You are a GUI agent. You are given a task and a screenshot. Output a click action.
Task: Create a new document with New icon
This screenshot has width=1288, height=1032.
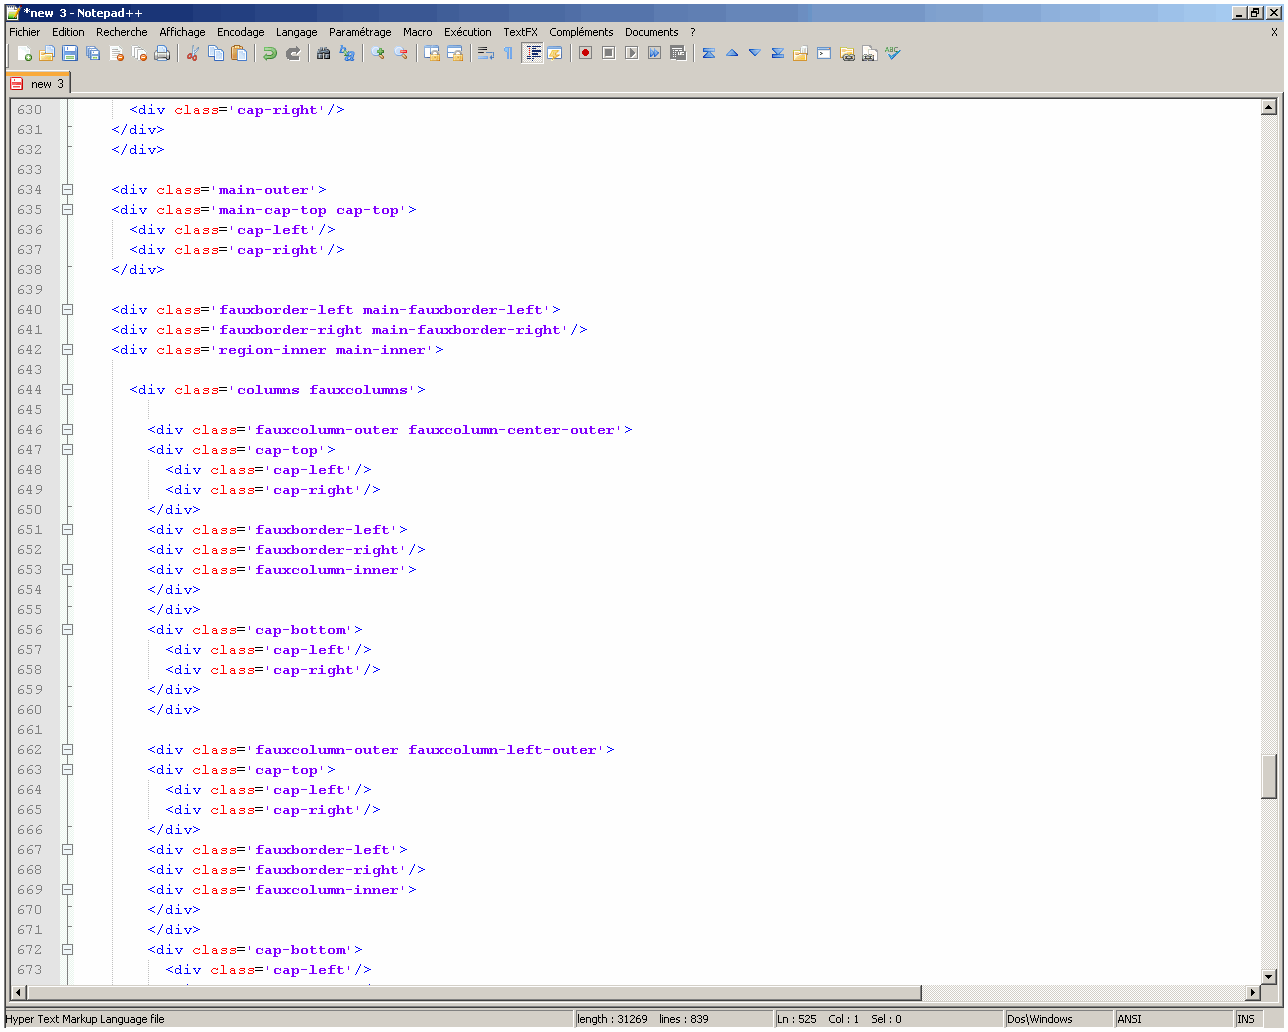click(x=24, y=53)
